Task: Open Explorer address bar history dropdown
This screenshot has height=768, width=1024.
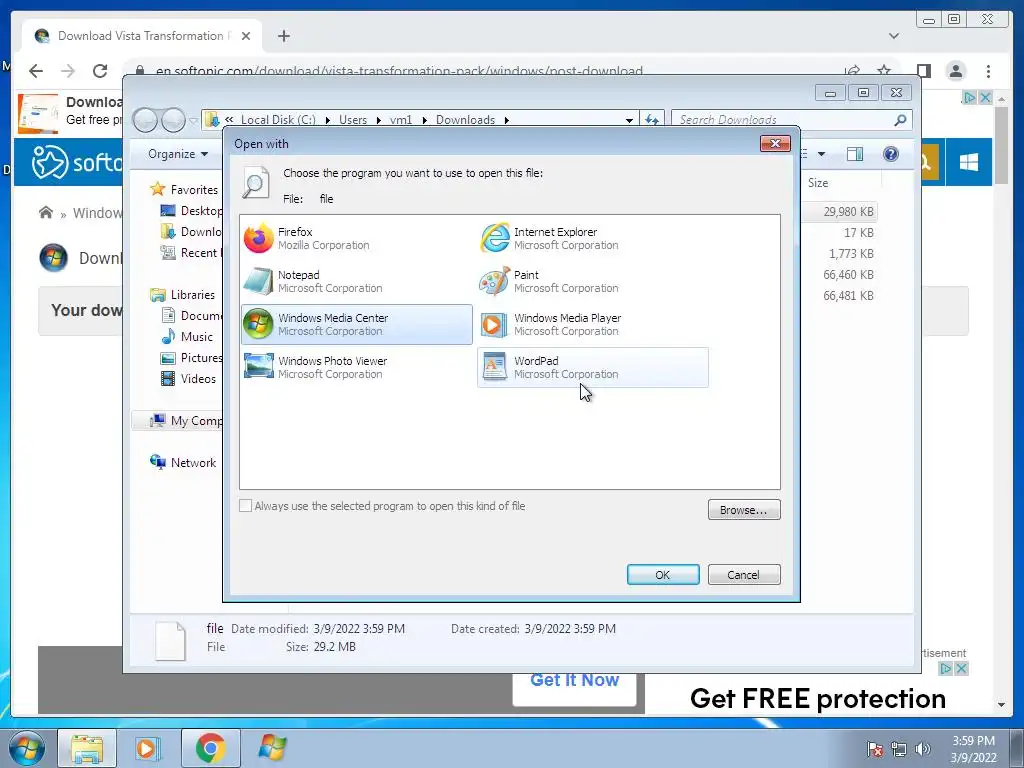Action: [629, 120]
